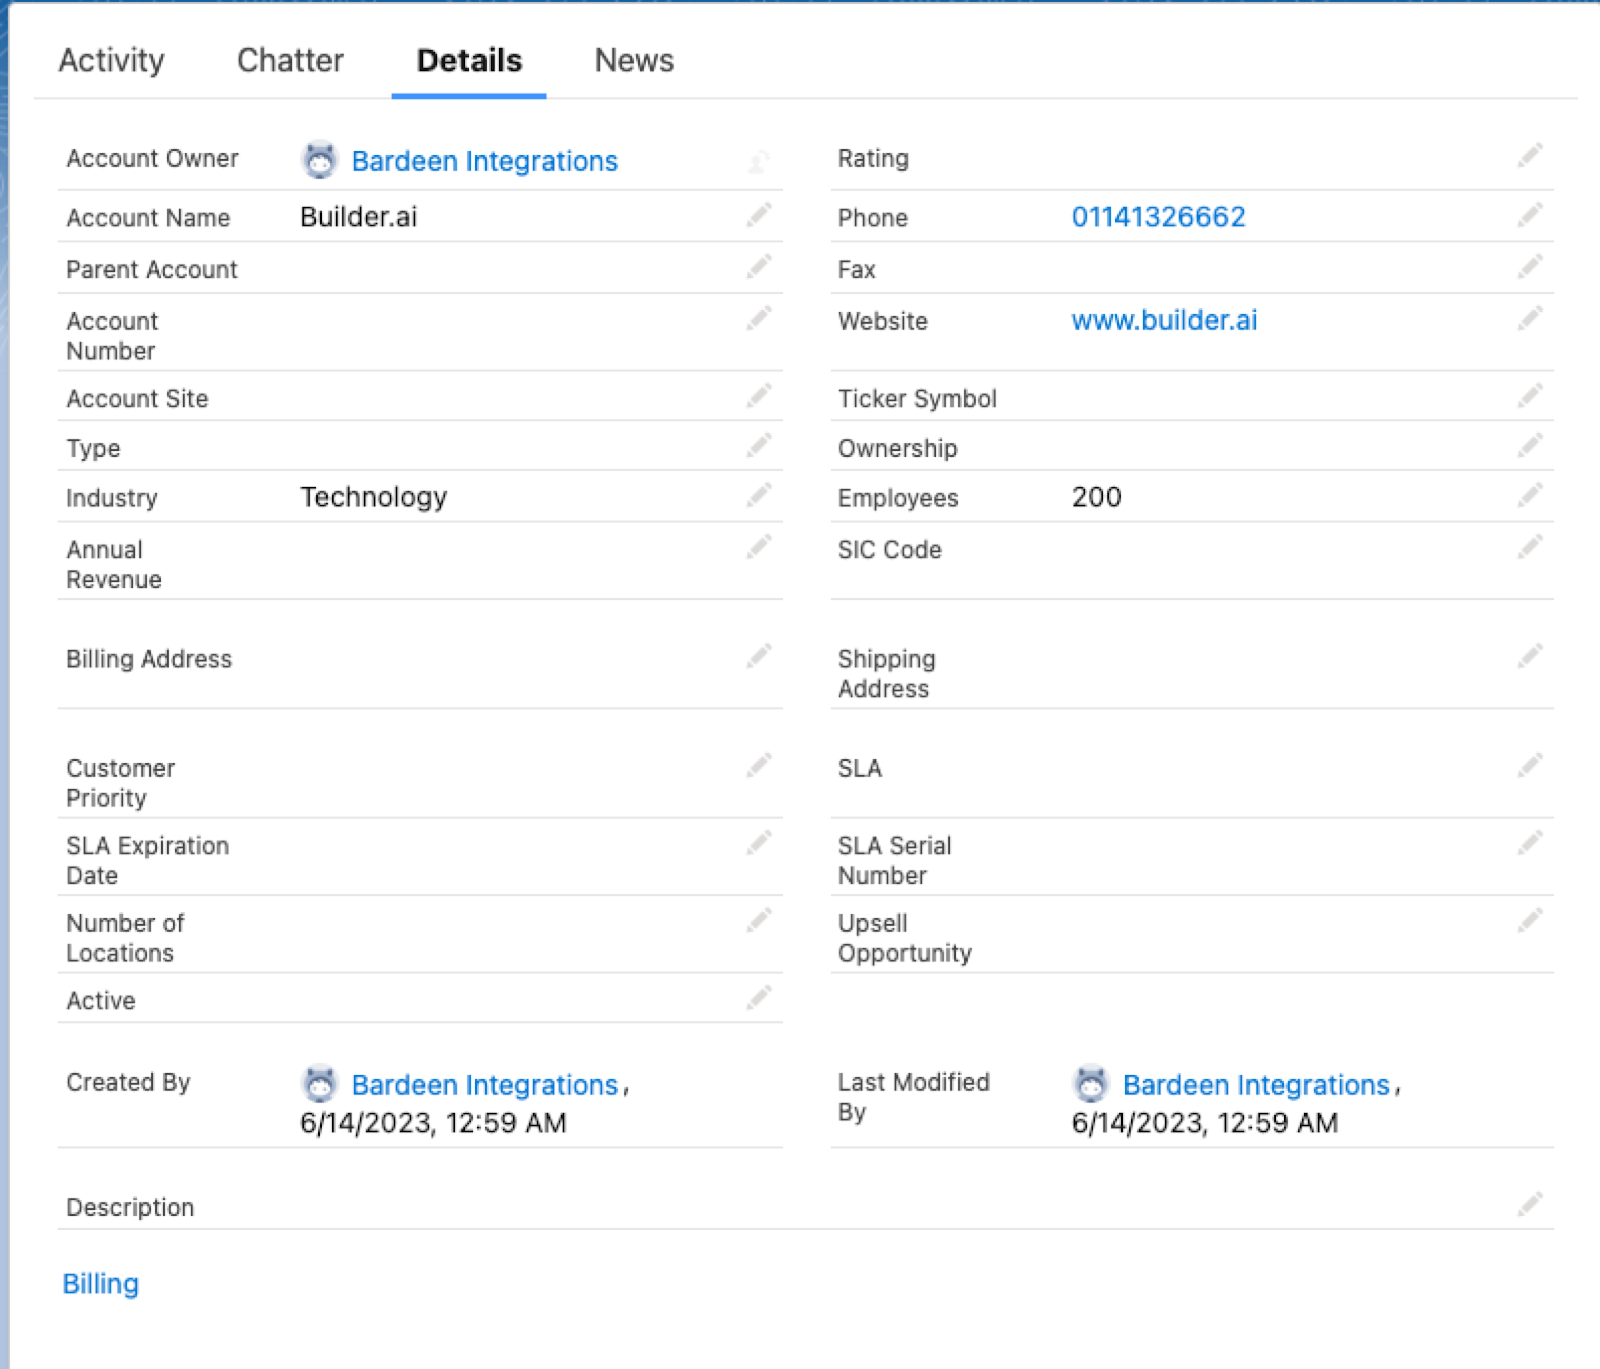Edit the Number of Locations pencil icon

point(759,920)
